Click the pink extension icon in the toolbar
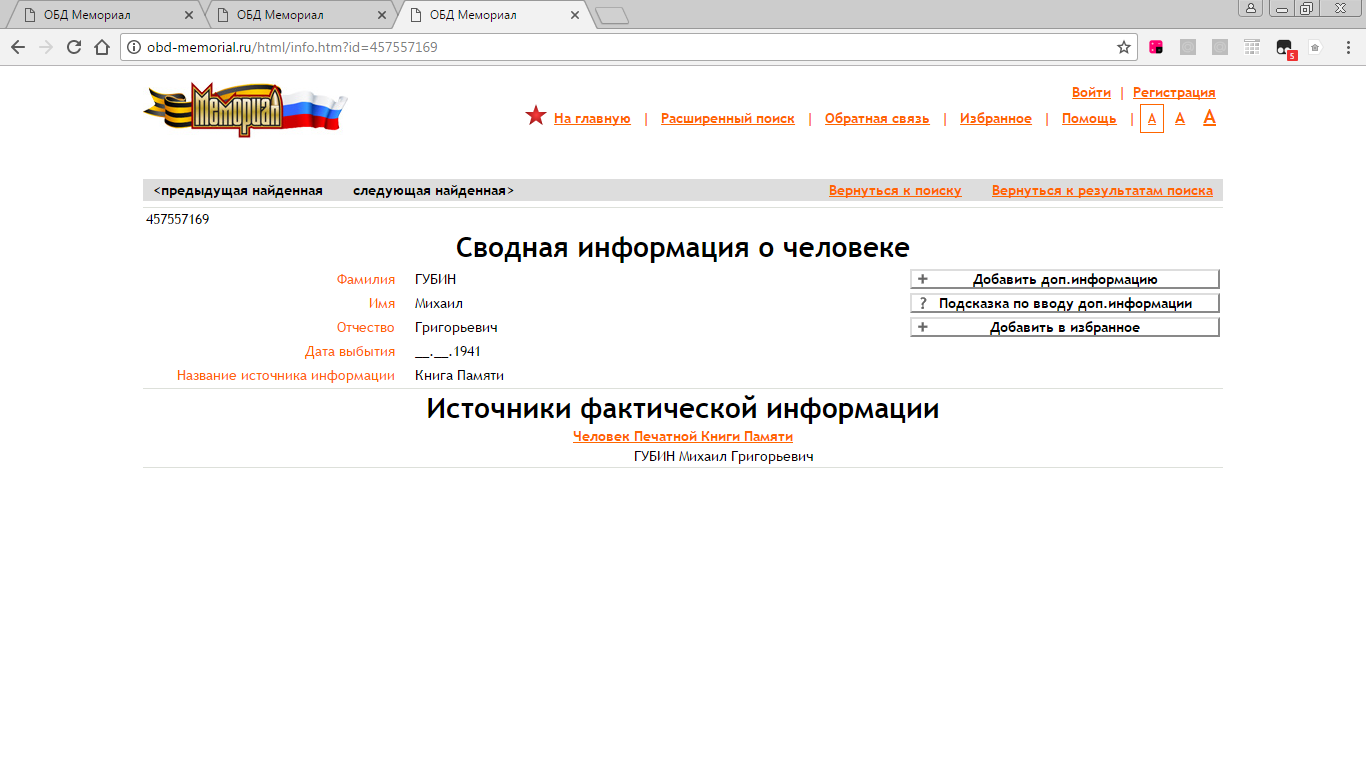 coord(1156,47)
